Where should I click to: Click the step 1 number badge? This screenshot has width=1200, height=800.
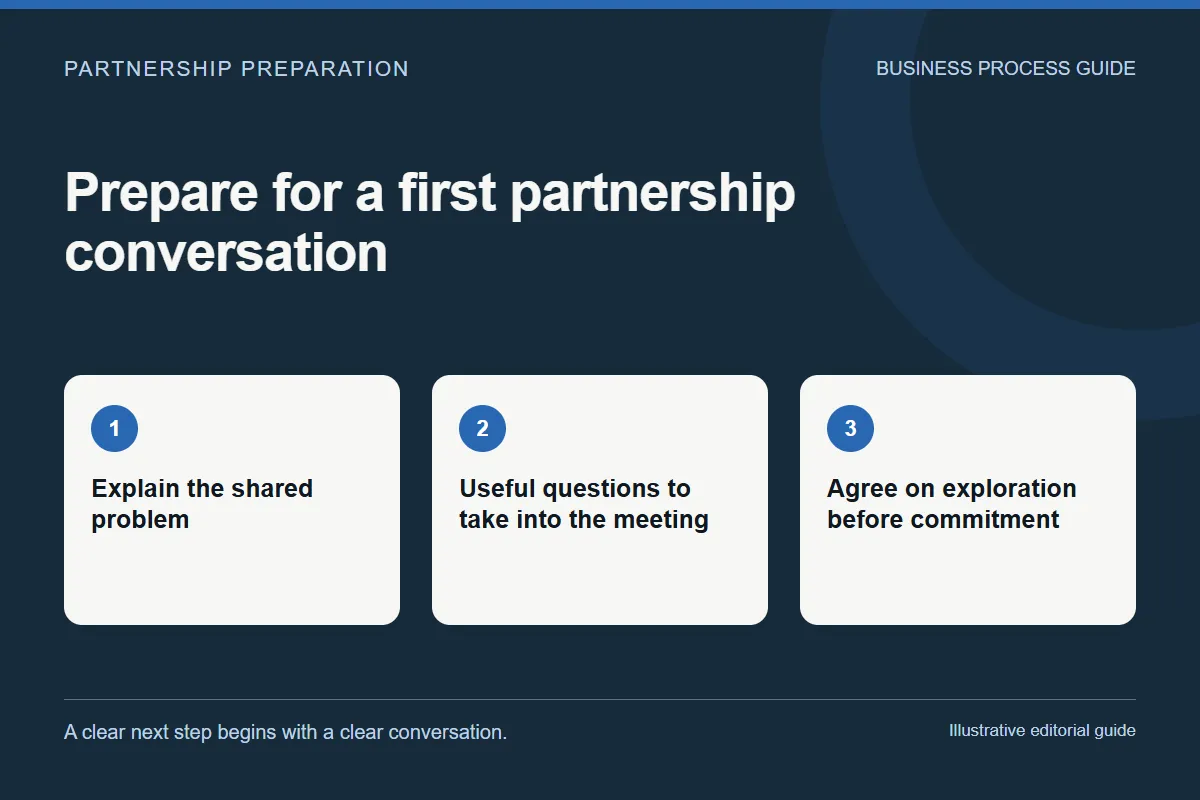click(114, 428)
